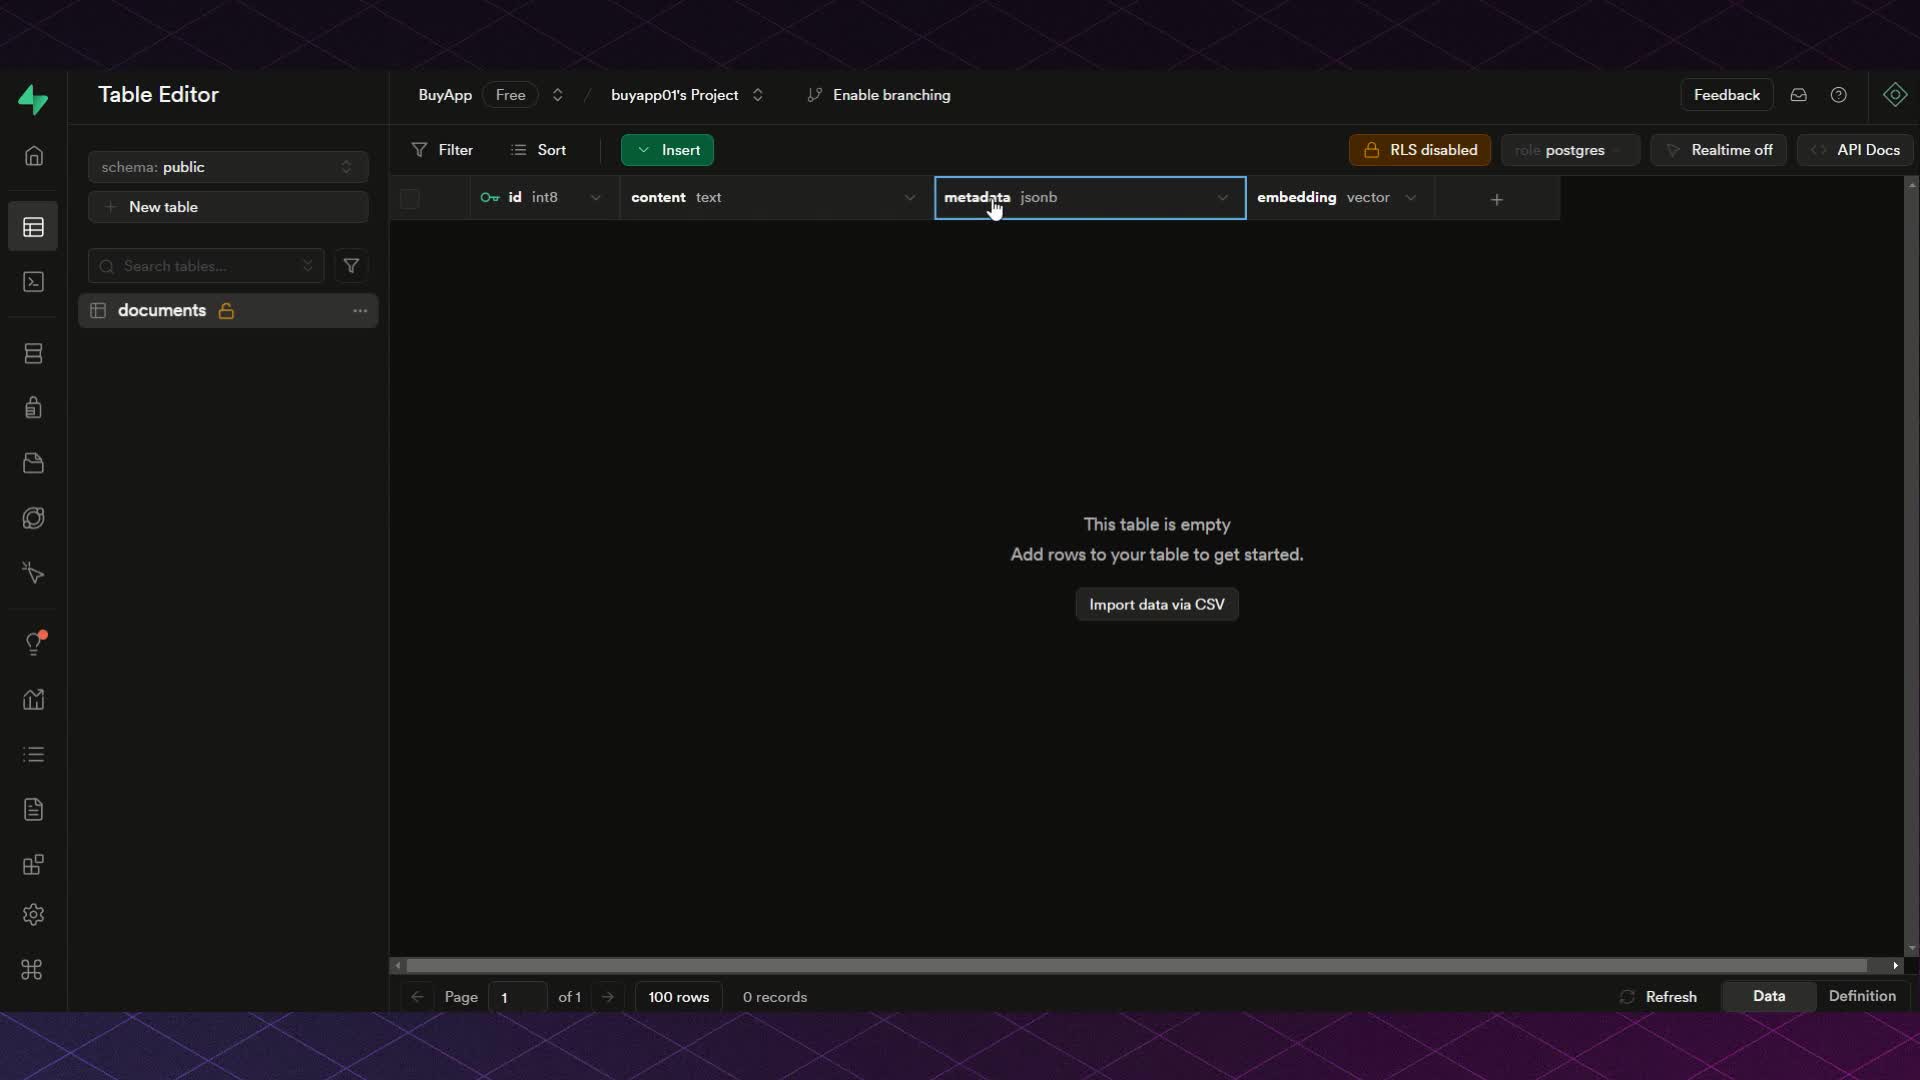The height and width of the screenshot is (1080, 1920).
Task: Tick the select-all rows checkbox
Action: (x=410, y=198)
